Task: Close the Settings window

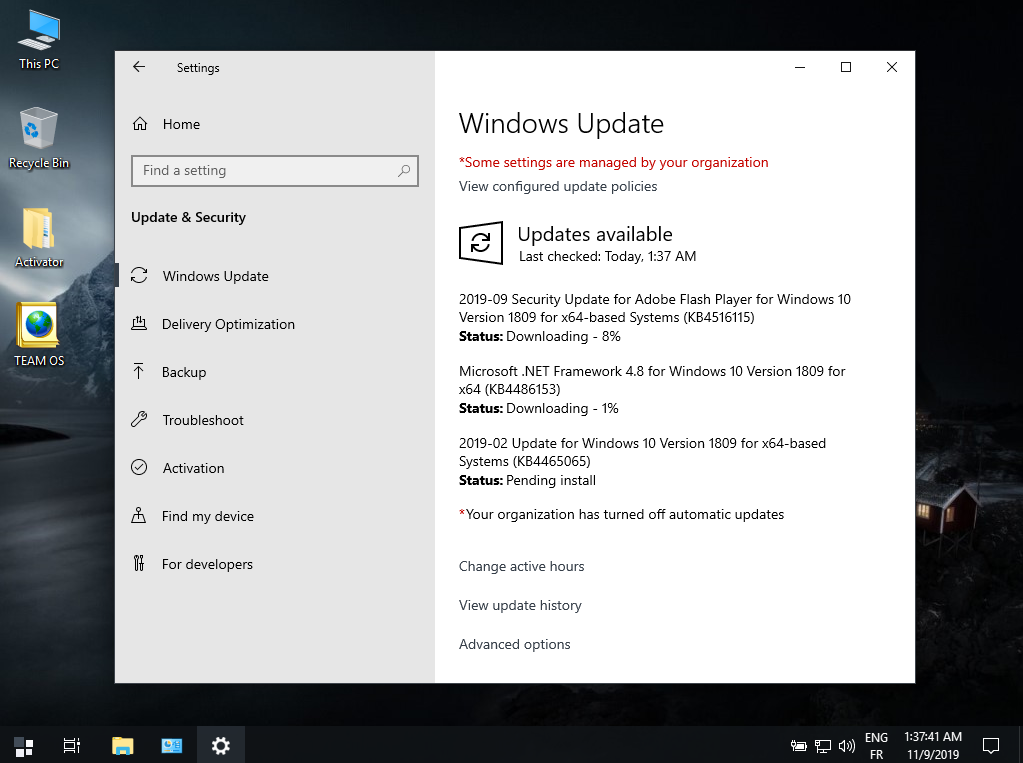Action: (x=892, y=67)
